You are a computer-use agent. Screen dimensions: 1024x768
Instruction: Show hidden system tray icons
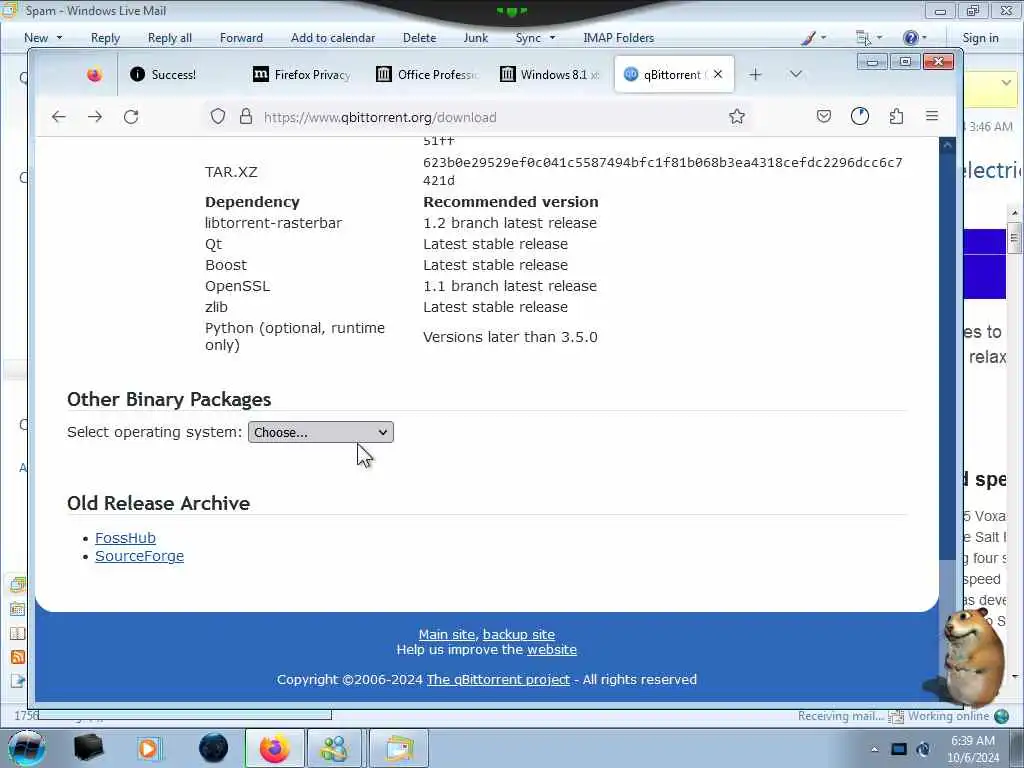pyautogui.click(x=874, y=750)
